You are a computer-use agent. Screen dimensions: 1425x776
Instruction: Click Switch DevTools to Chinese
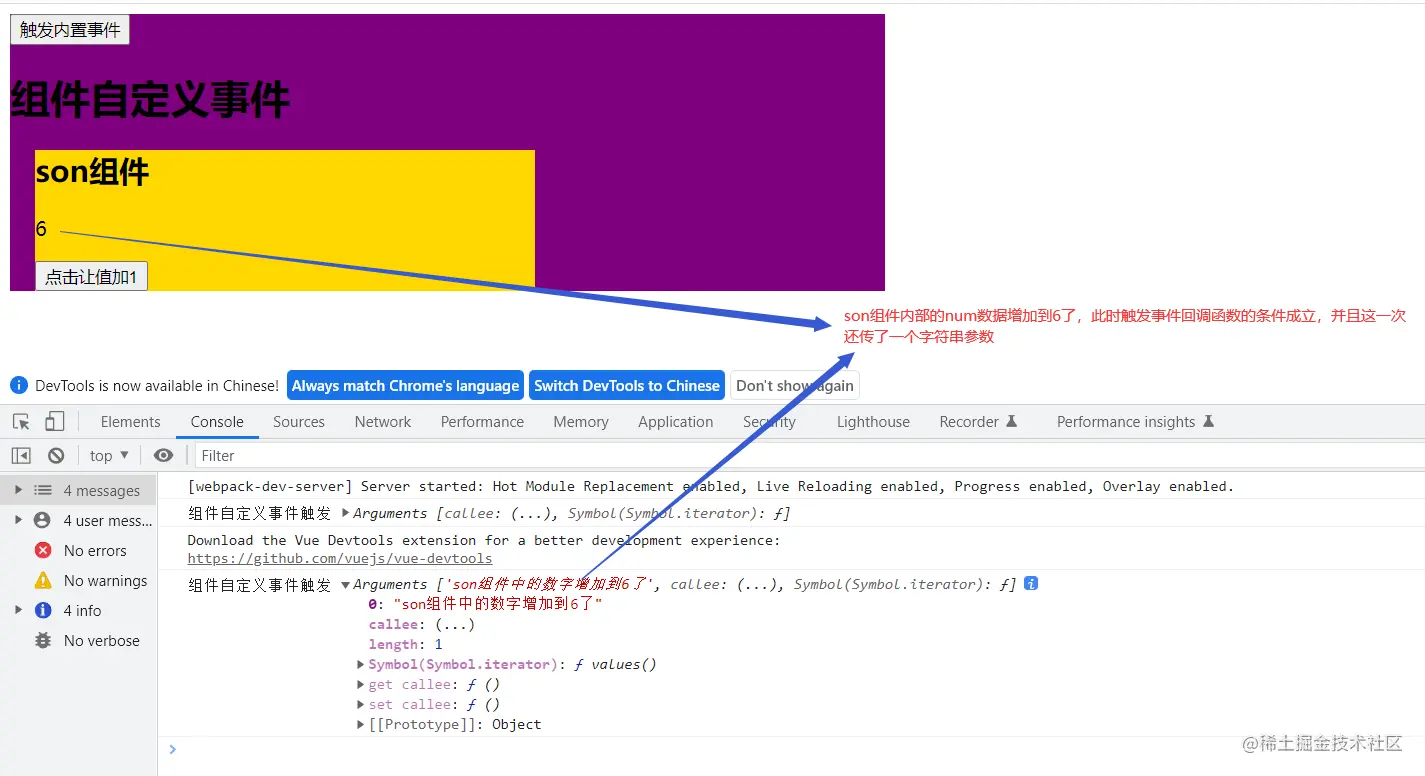(627, 386)
